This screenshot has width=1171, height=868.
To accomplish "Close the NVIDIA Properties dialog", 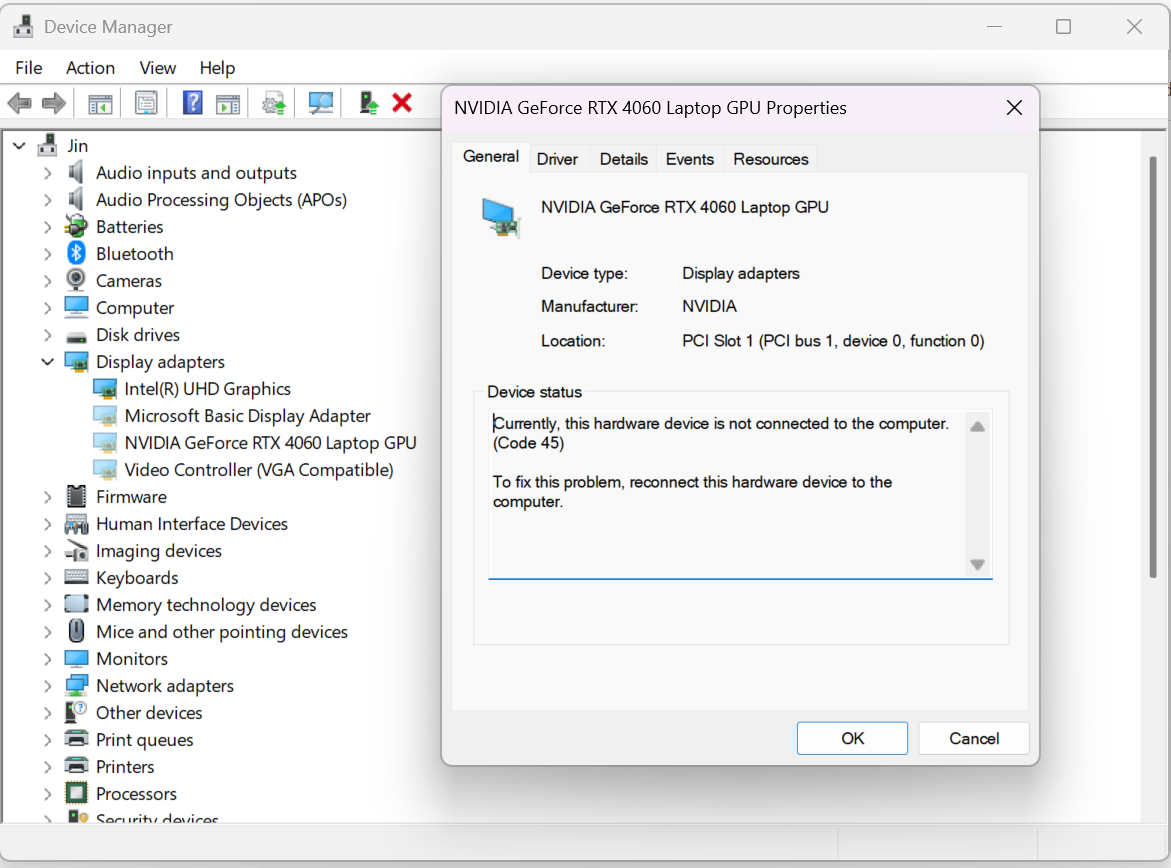I will pos(1014,108).
